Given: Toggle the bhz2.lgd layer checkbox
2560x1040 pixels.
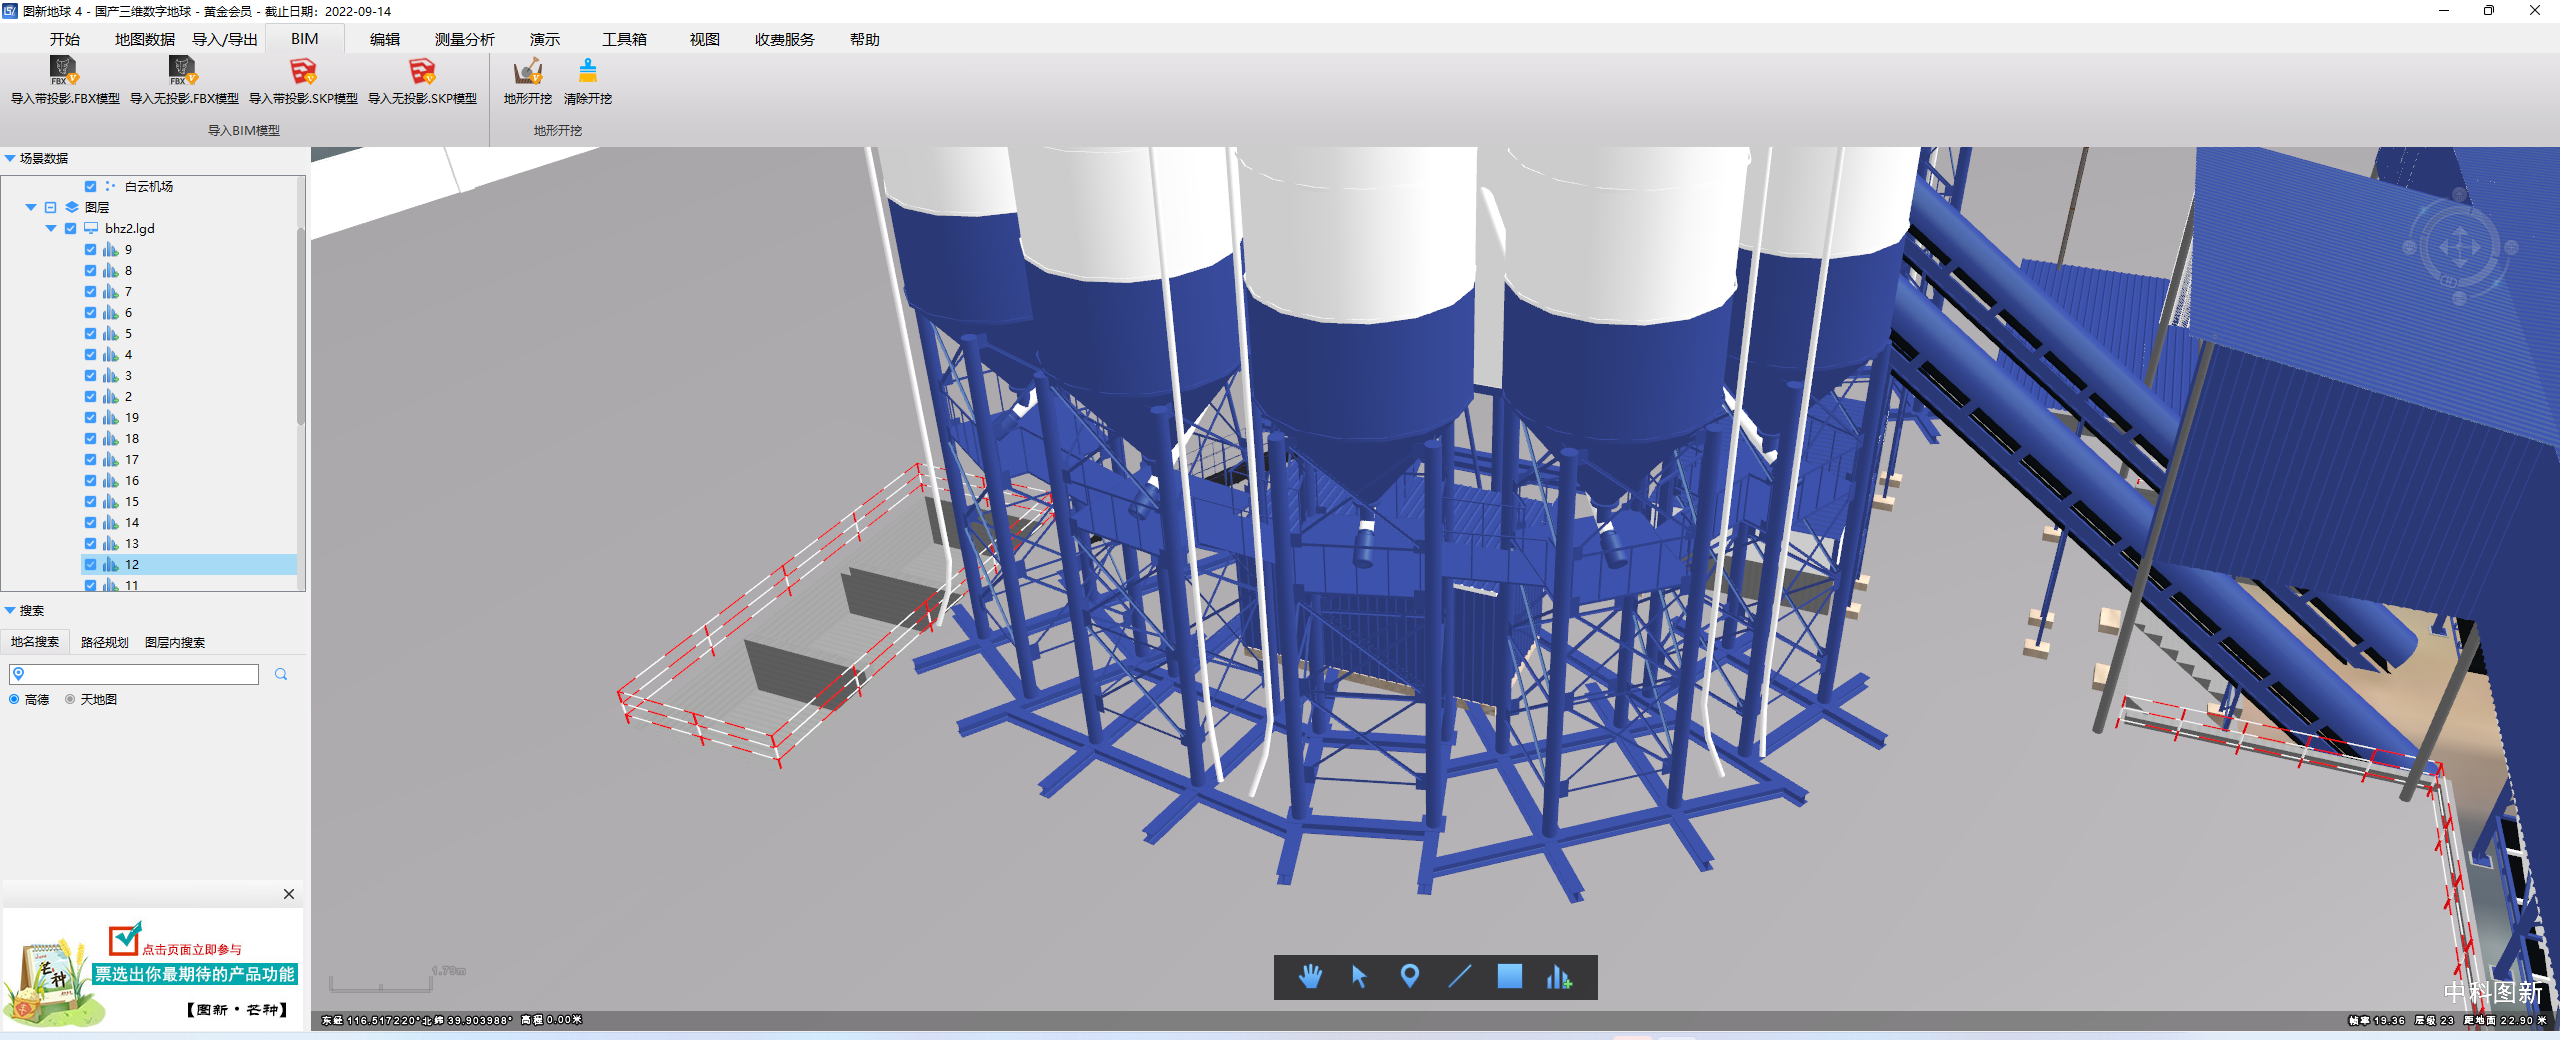Looking at the screenshot, I should (71, 229).
